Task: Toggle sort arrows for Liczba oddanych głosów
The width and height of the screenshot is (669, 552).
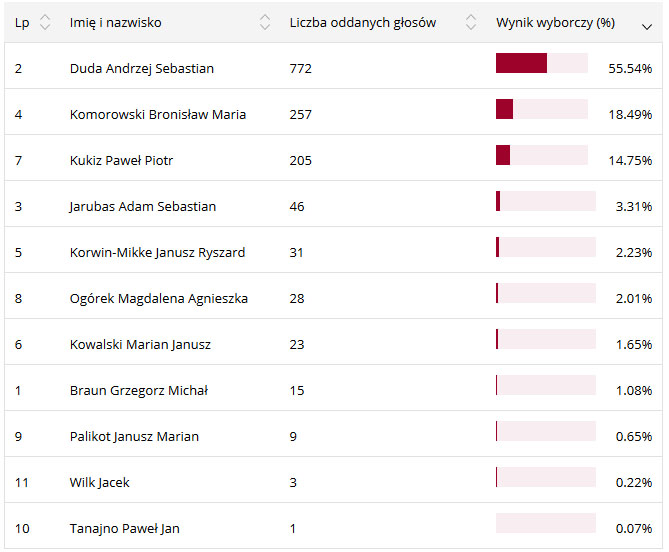Action: tap(470, 23)
